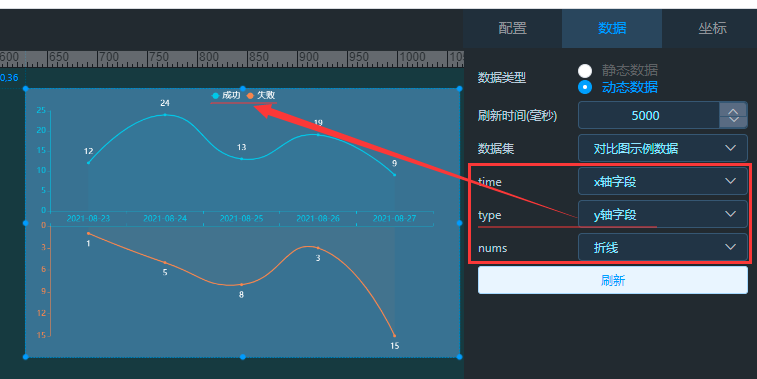Select the 动态数据 radio option
Image resolution: width=757 pixels, height=379 pixels.
click(x=585, y=87)
